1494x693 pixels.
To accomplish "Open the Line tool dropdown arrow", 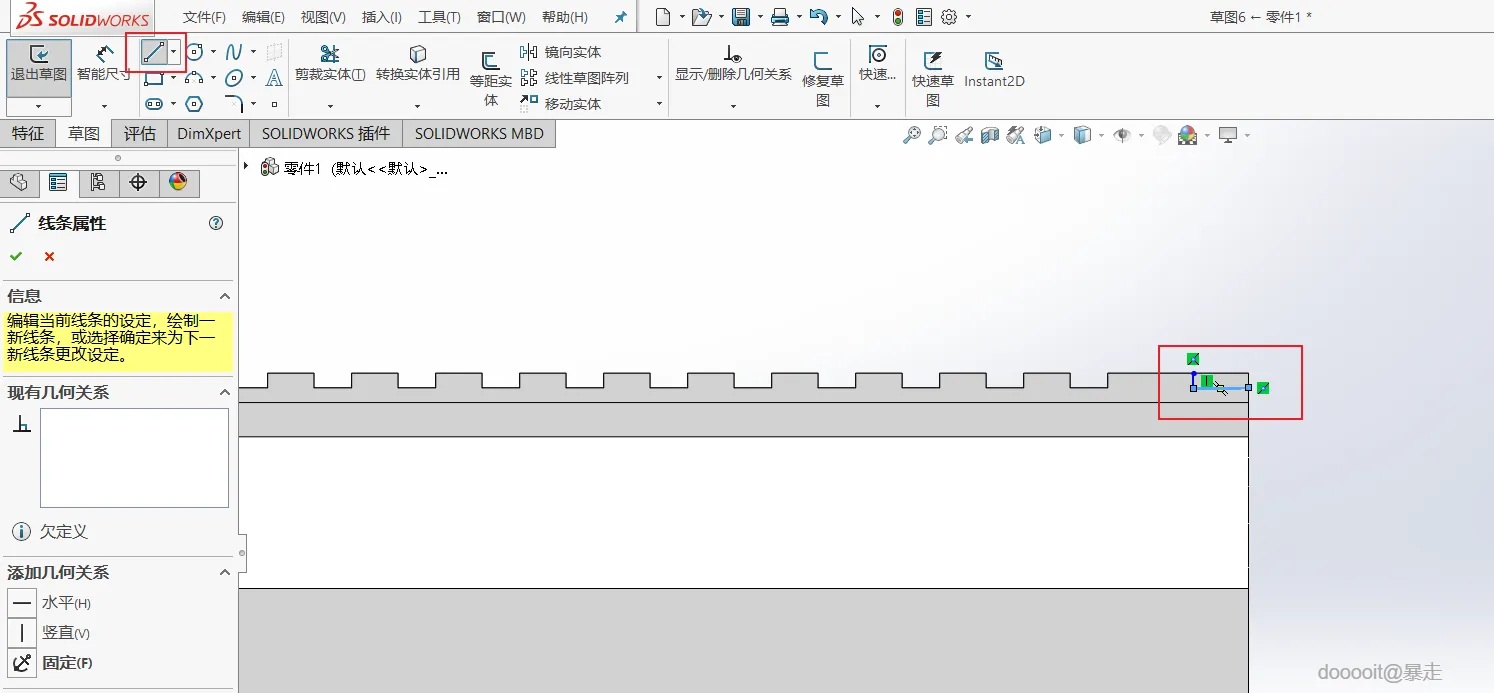I will pyautogui.click(x=174, y=52).
